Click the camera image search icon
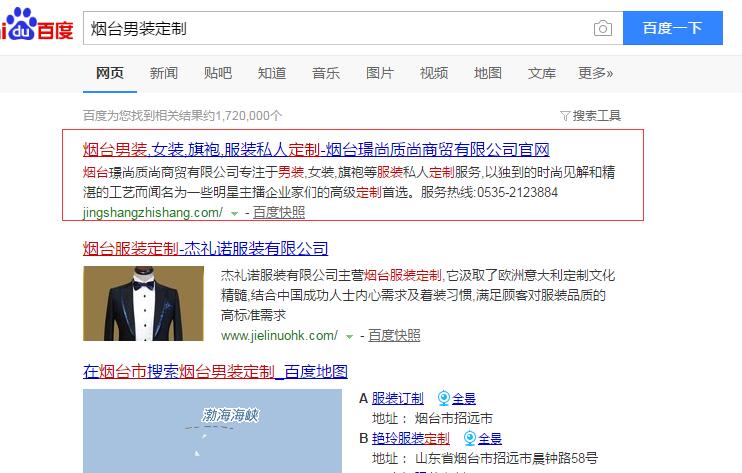 click(x=602, y=28)
